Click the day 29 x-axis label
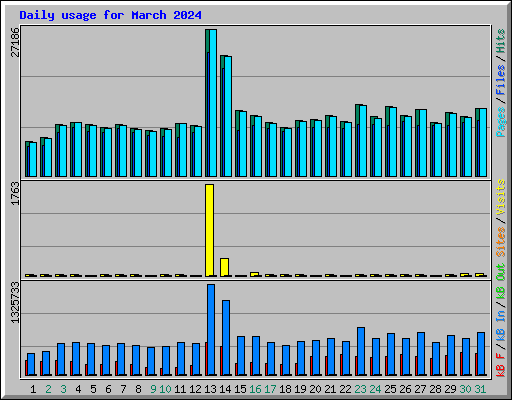 [450, 389]
